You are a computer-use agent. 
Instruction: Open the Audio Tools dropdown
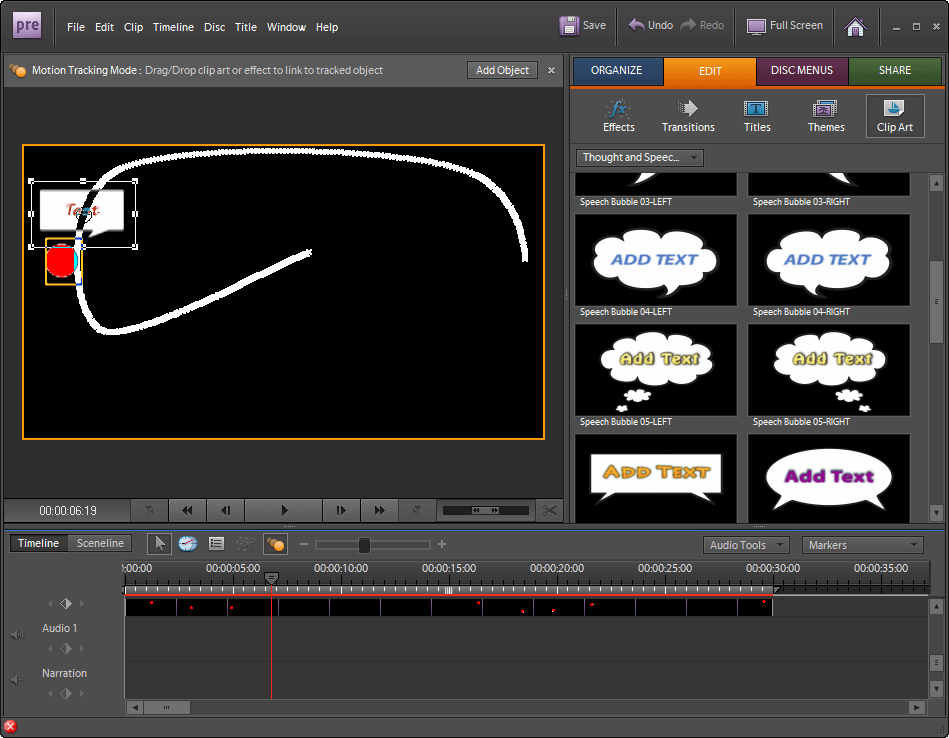[x=746, y=545]
